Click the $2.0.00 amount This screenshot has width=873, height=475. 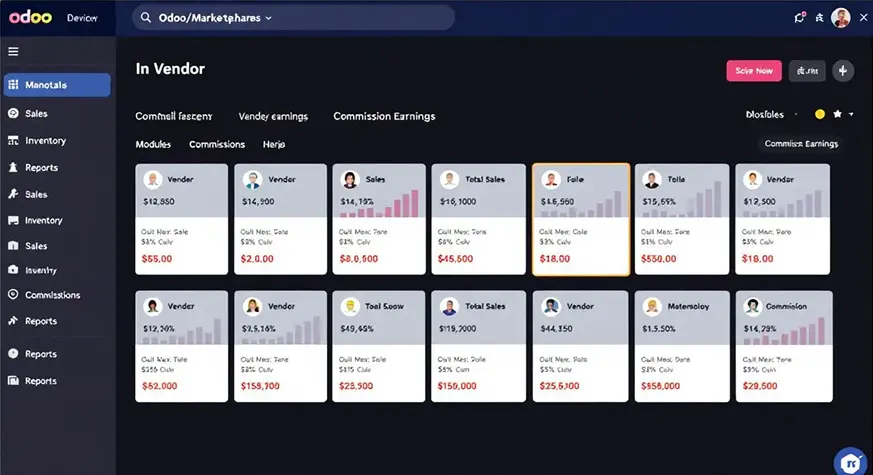click(x=257, y=259)
